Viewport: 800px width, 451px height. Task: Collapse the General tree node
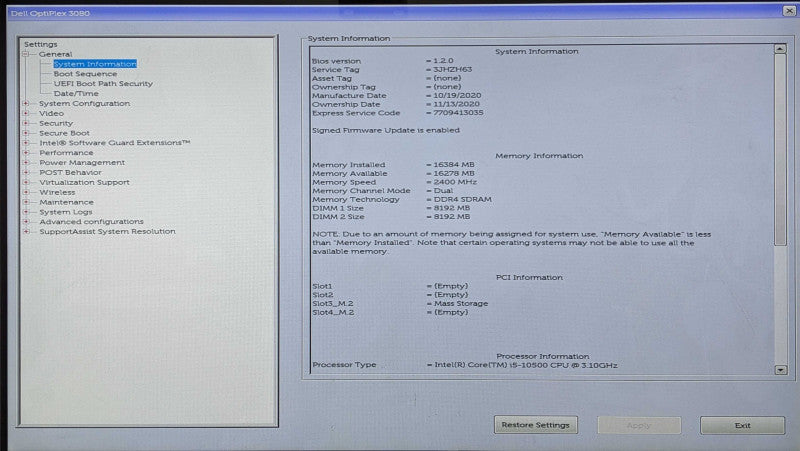26,54
